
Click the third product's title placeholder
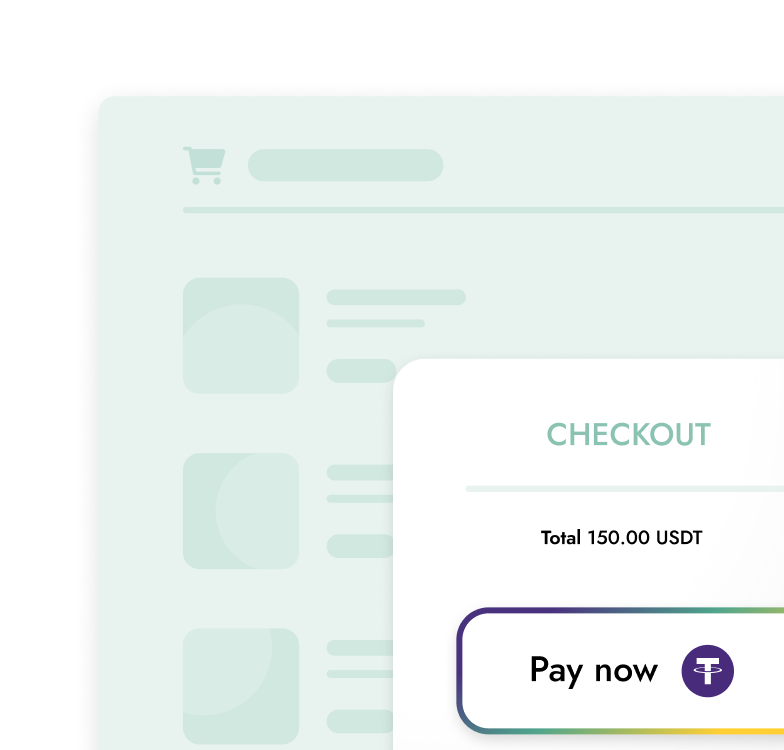(x=360, y=648)
